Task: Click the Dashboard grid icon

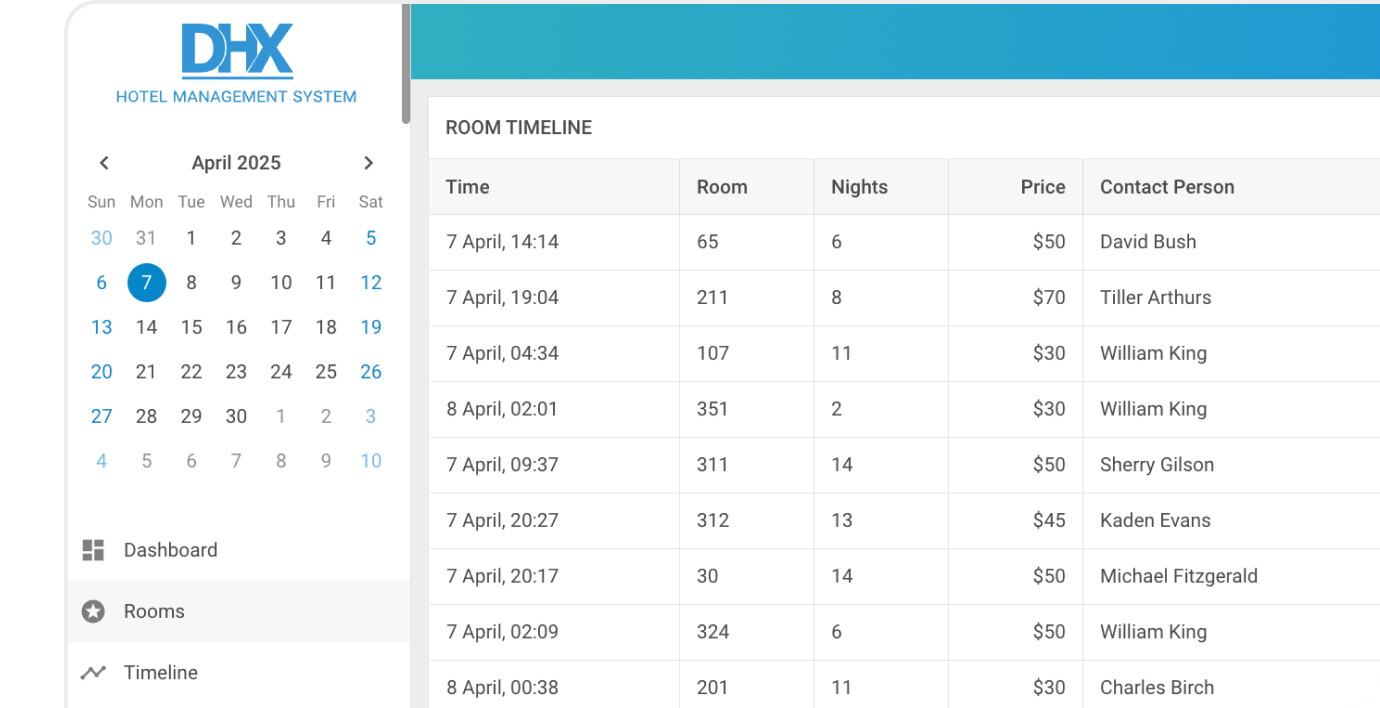Action: [x=93, y=550]
